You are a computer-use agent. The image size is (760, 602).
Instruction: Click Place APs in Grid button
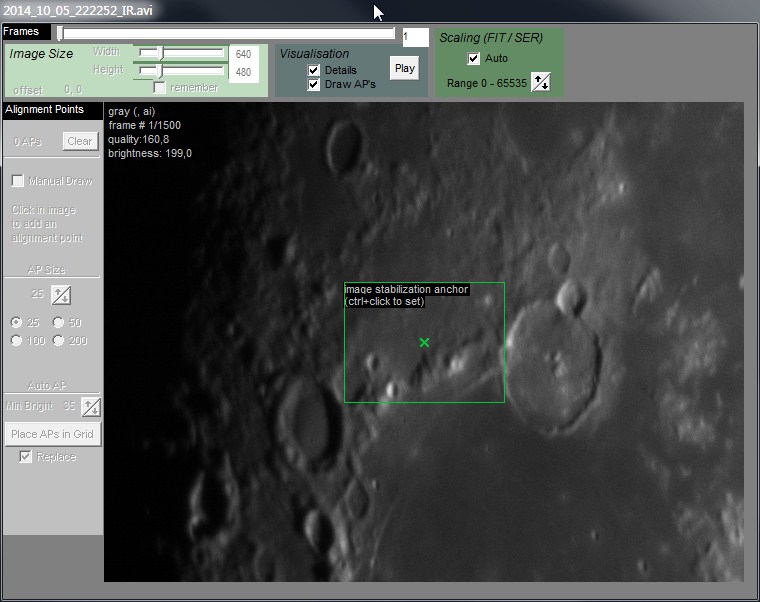pos(52,434)
